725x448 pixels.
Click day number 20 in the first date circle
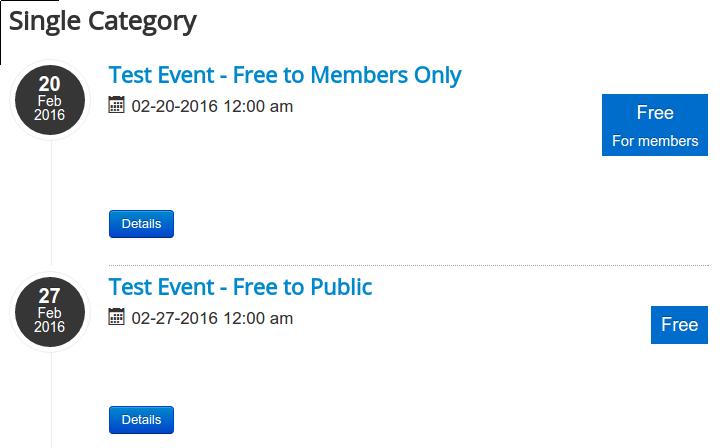[49, 85]
